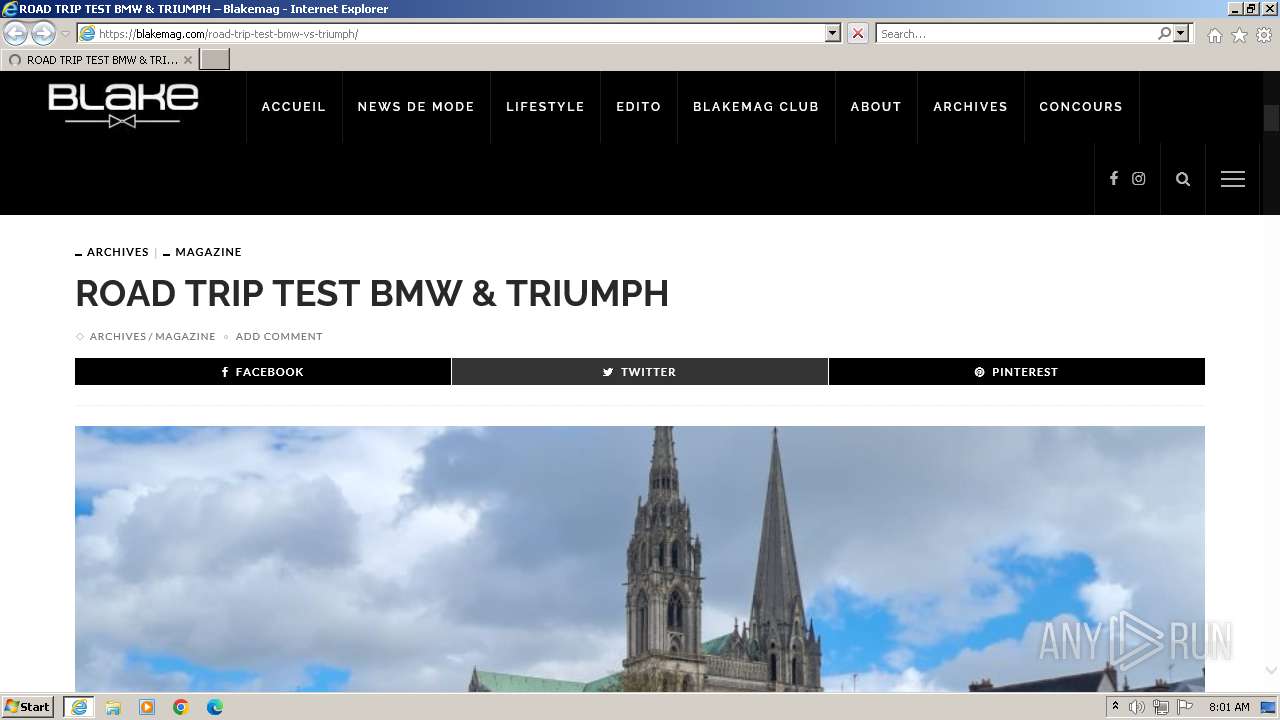Open Favorites star icon
The image size is (1280, 720).
click(x=1239, y=35)
